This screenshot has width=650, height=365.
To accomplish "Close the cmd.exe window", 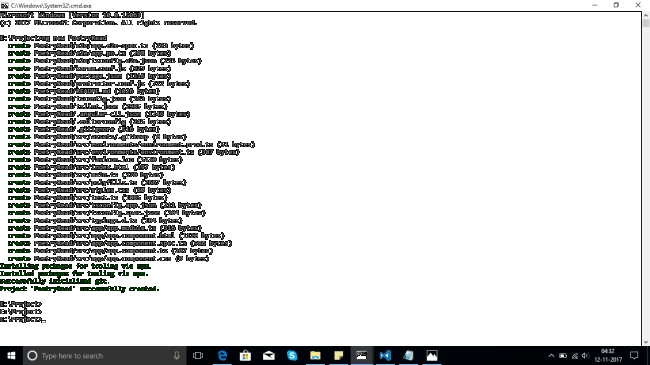I will (638, 5).
